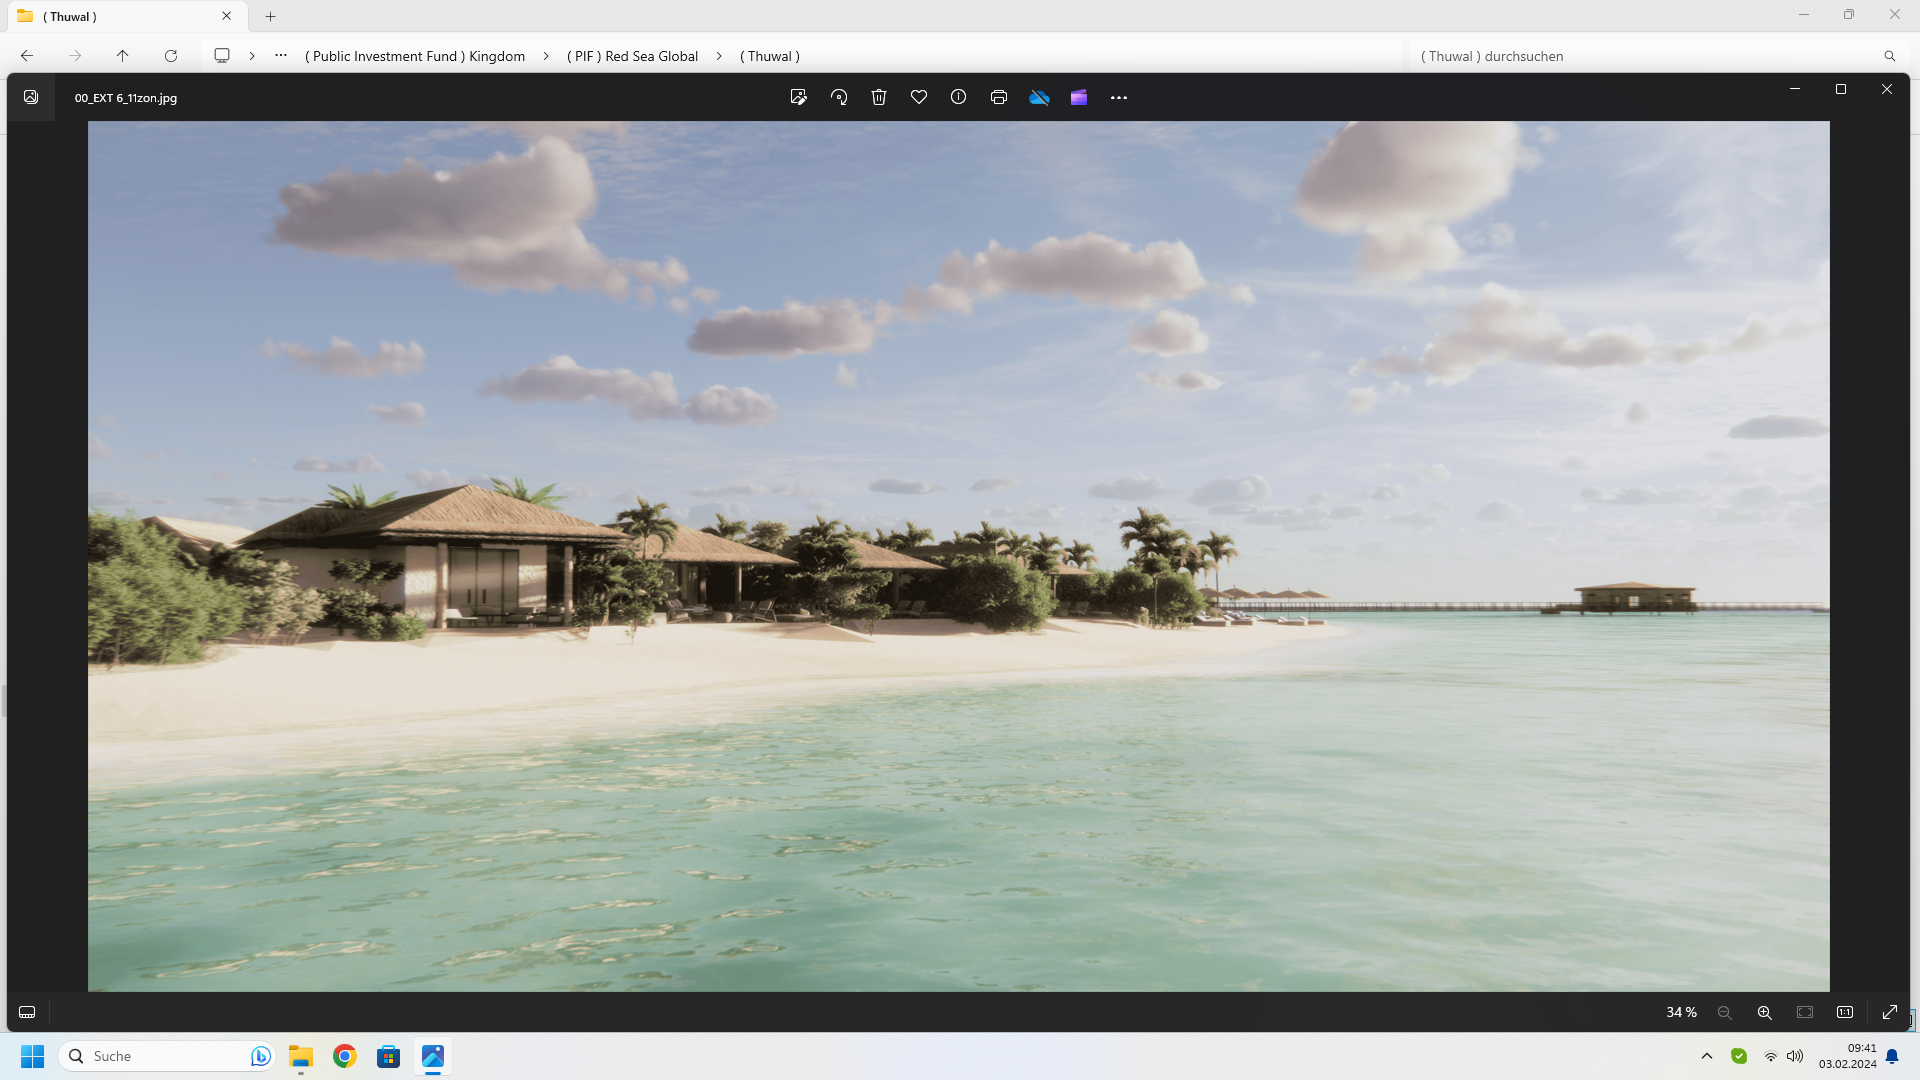Go back in File Explorer
1920x1080 pixels.
click(27, 56)
